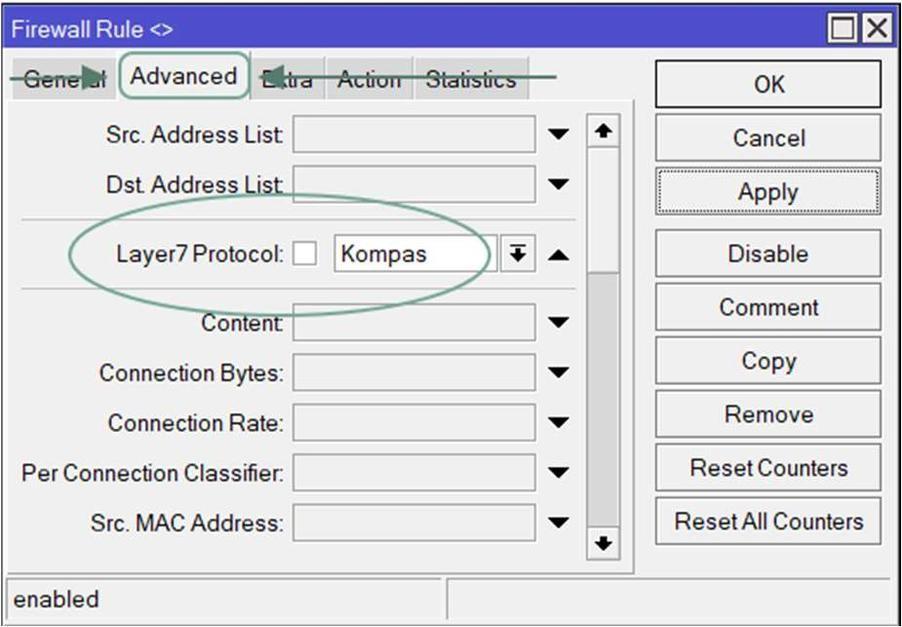Open the Layer7 Protocol dropdown list
This screenshot has width=902, height=627.
coord(517,254)
